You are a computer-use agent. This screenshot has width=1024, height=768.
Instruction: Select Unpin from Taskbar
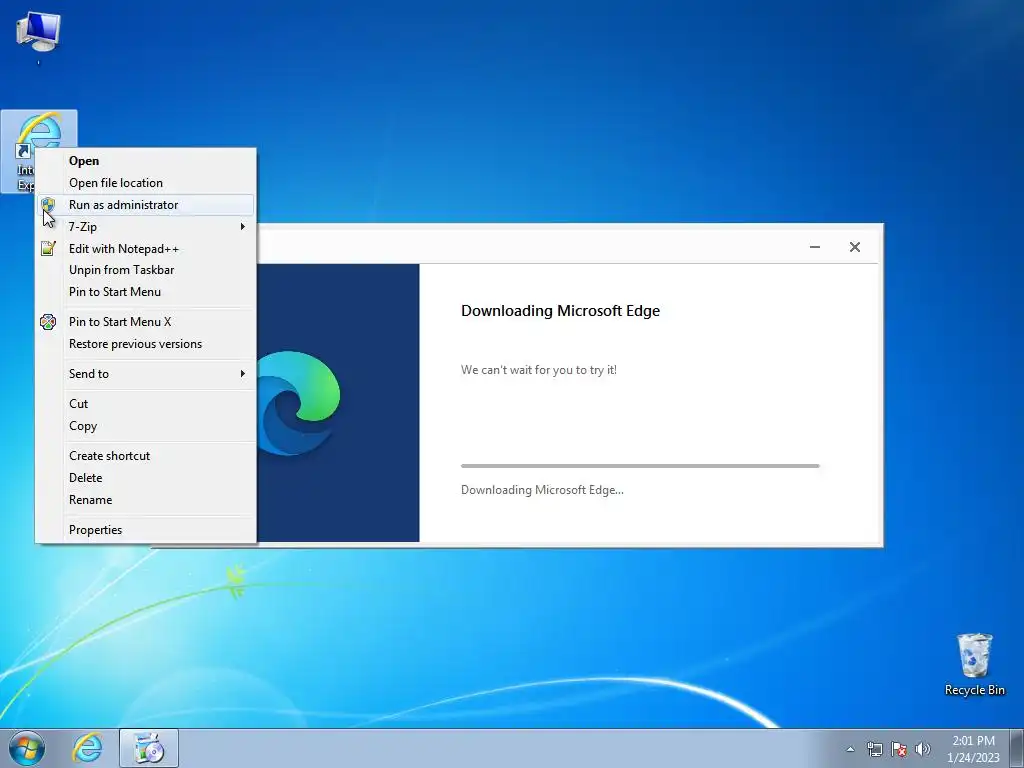pyautogui.click(x=146, y=270)
